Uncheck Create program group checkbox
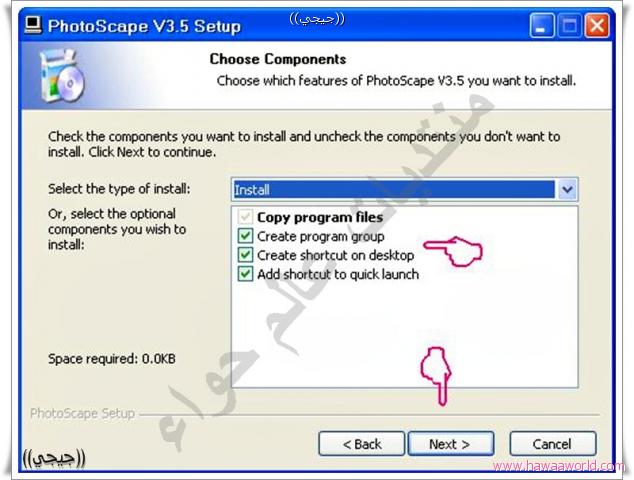The width and height of the screenshot is (634, 480). tap(245, 236)
